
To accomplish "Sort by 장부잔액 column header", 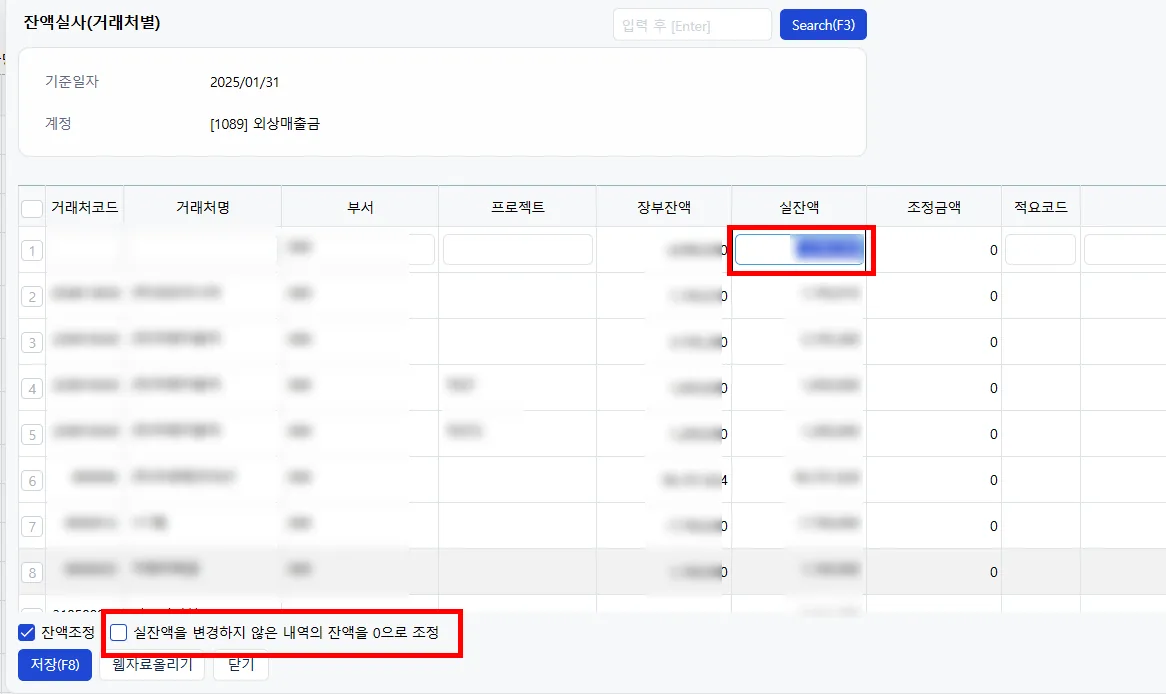I will (663, 208).
